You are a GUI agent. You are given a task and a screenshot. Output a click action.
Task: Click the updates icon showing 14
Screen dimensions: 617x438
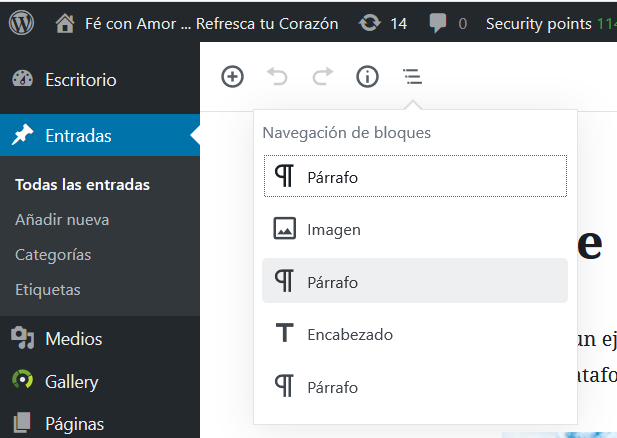pos(370,23)
